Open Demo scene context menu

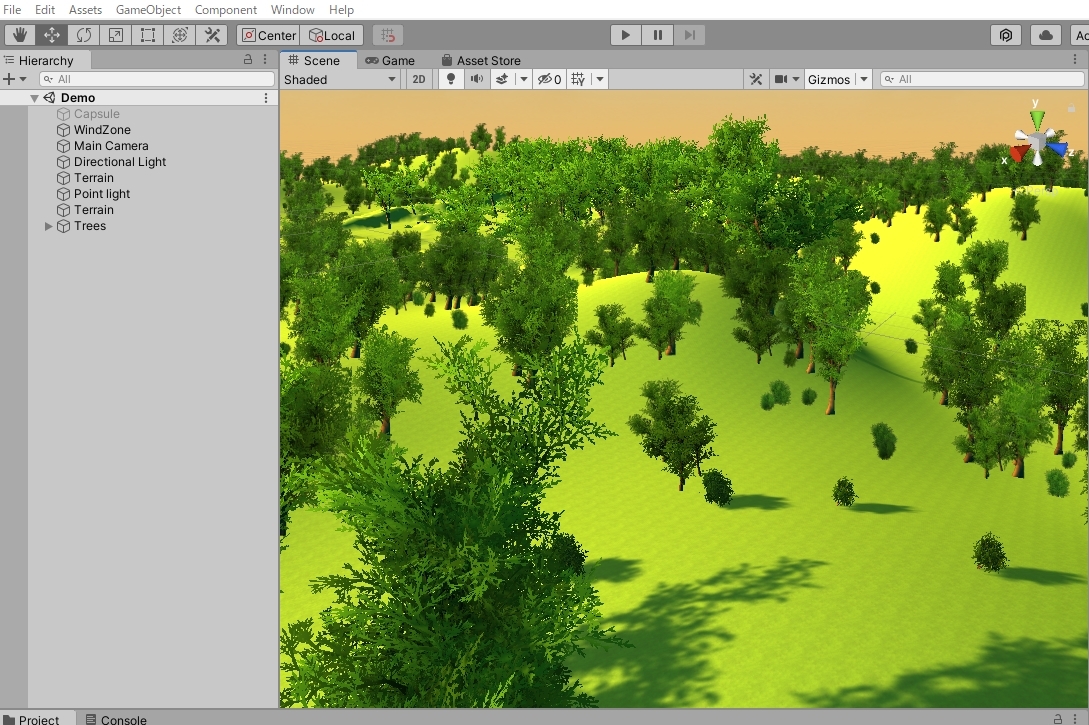265,98
